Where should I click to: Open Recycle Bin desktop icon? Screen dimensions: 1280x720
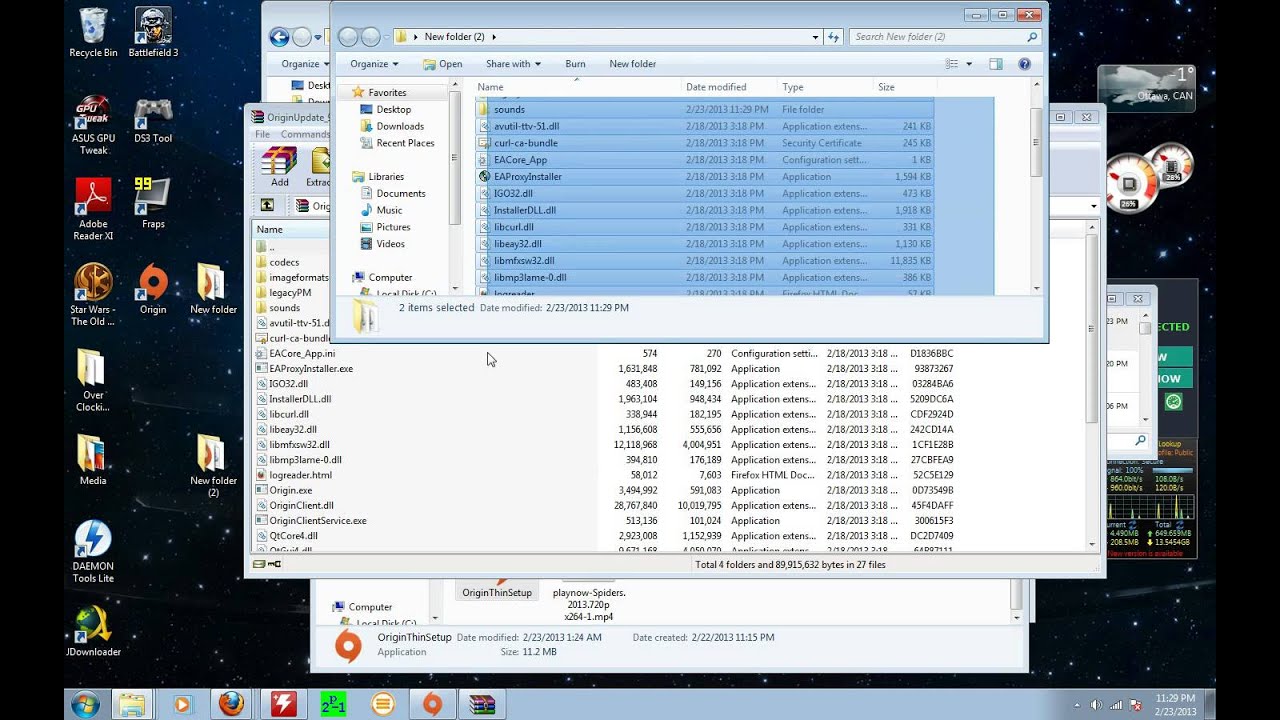tap(93, 33)
